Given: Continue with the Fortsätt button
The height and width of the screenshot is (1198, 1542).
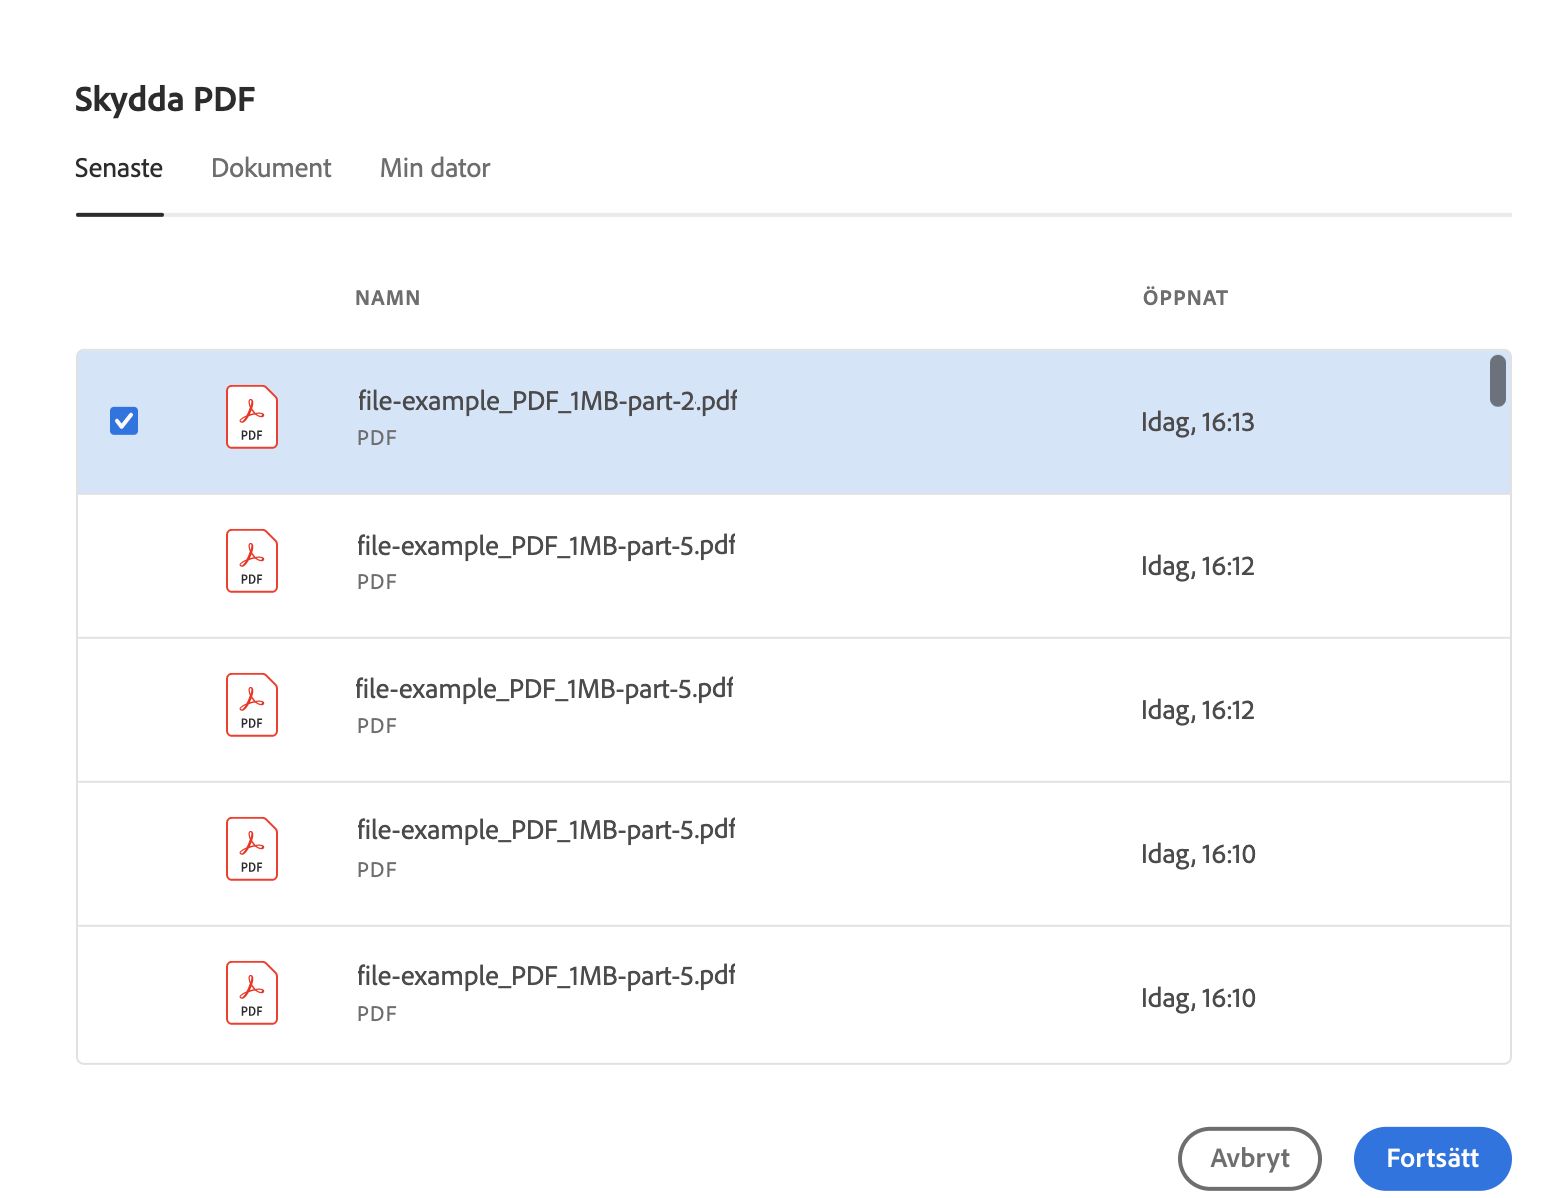Looking at the screenshot, I should click(x=1432, y=1158).
